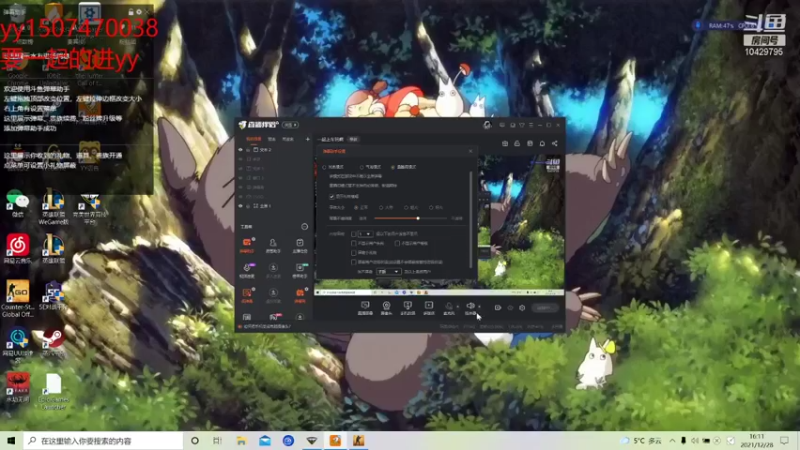
Task: Expand the arrow beside the speaker icon
Action: (x=479, y=306)
